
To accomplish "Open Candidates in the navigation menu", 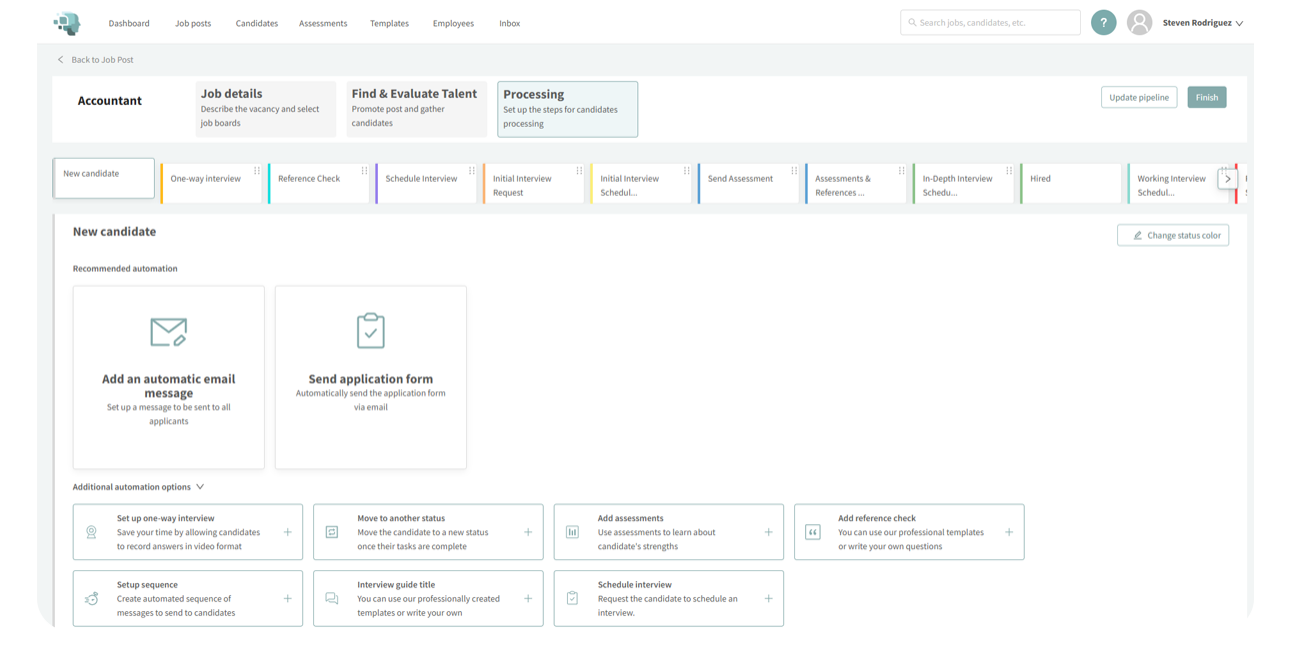I will (256, 22).
